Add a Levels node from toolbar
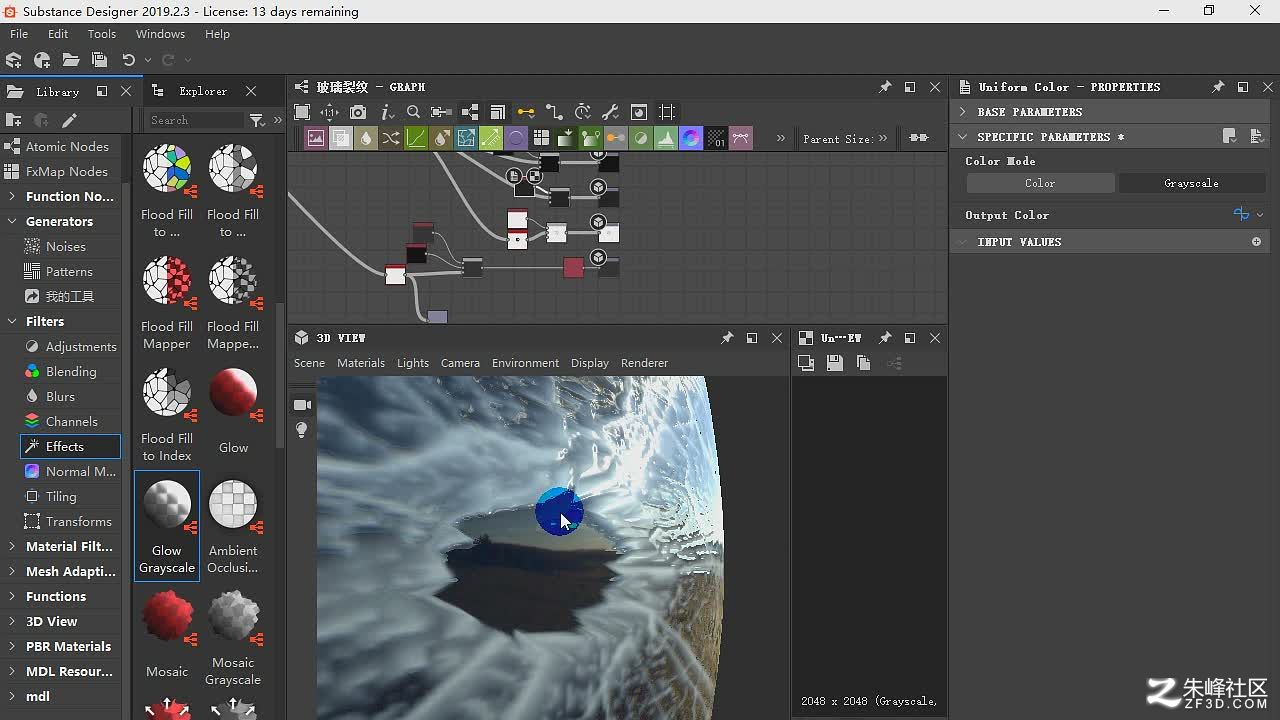This screenshot has width=1280, height=720. pos(667,138)
